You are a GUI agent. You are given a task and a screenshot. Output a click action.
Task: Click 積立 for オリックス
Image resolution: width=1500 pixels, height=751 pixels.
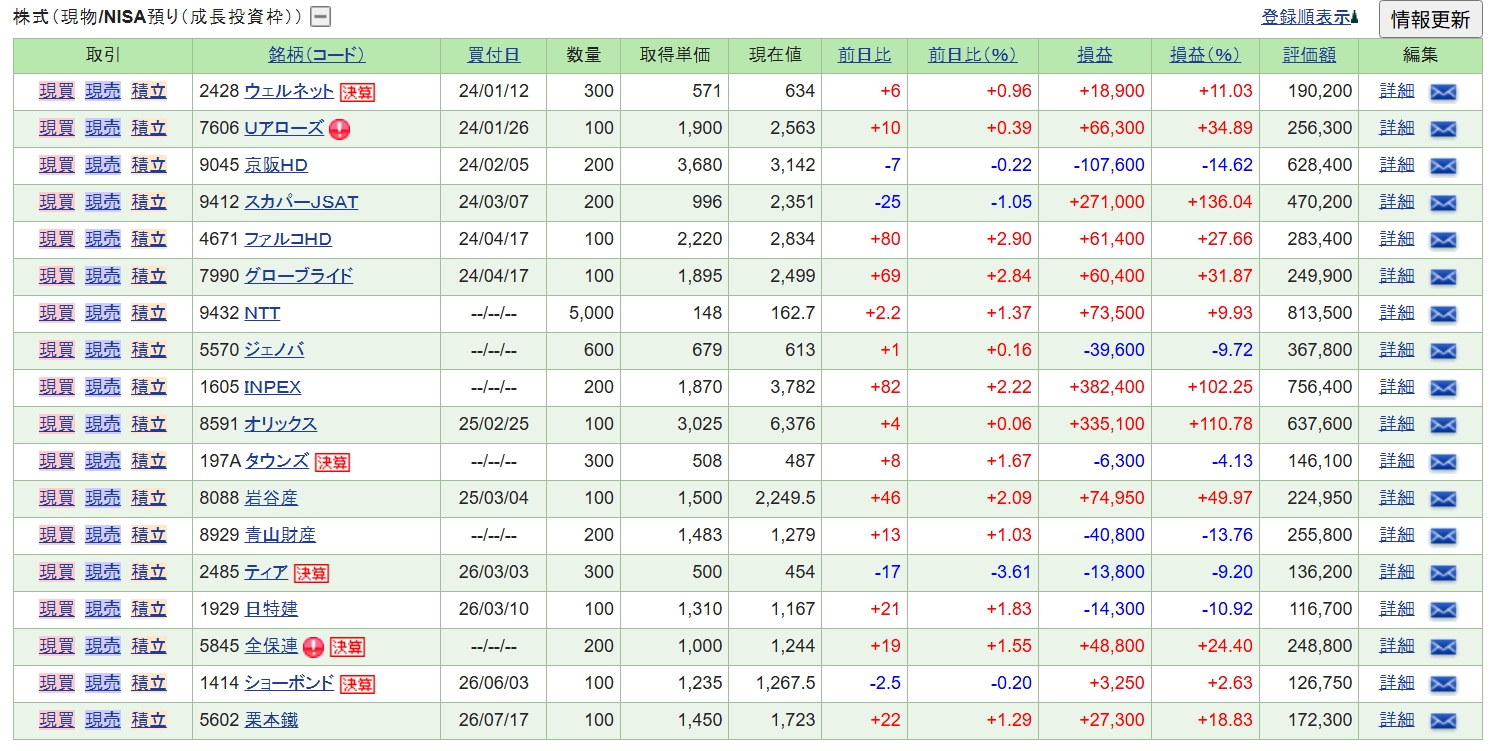(x=149, y=424)
